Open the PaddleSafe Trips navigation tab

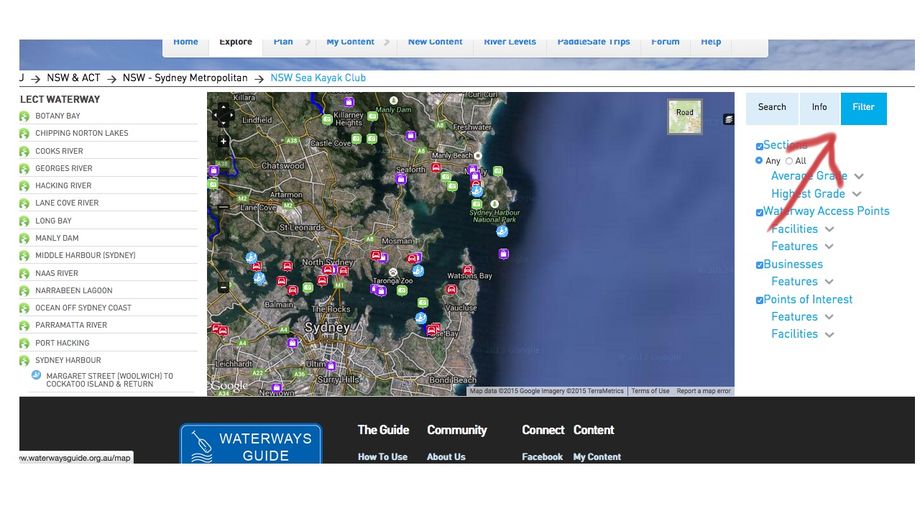click(x=594, y=43)
